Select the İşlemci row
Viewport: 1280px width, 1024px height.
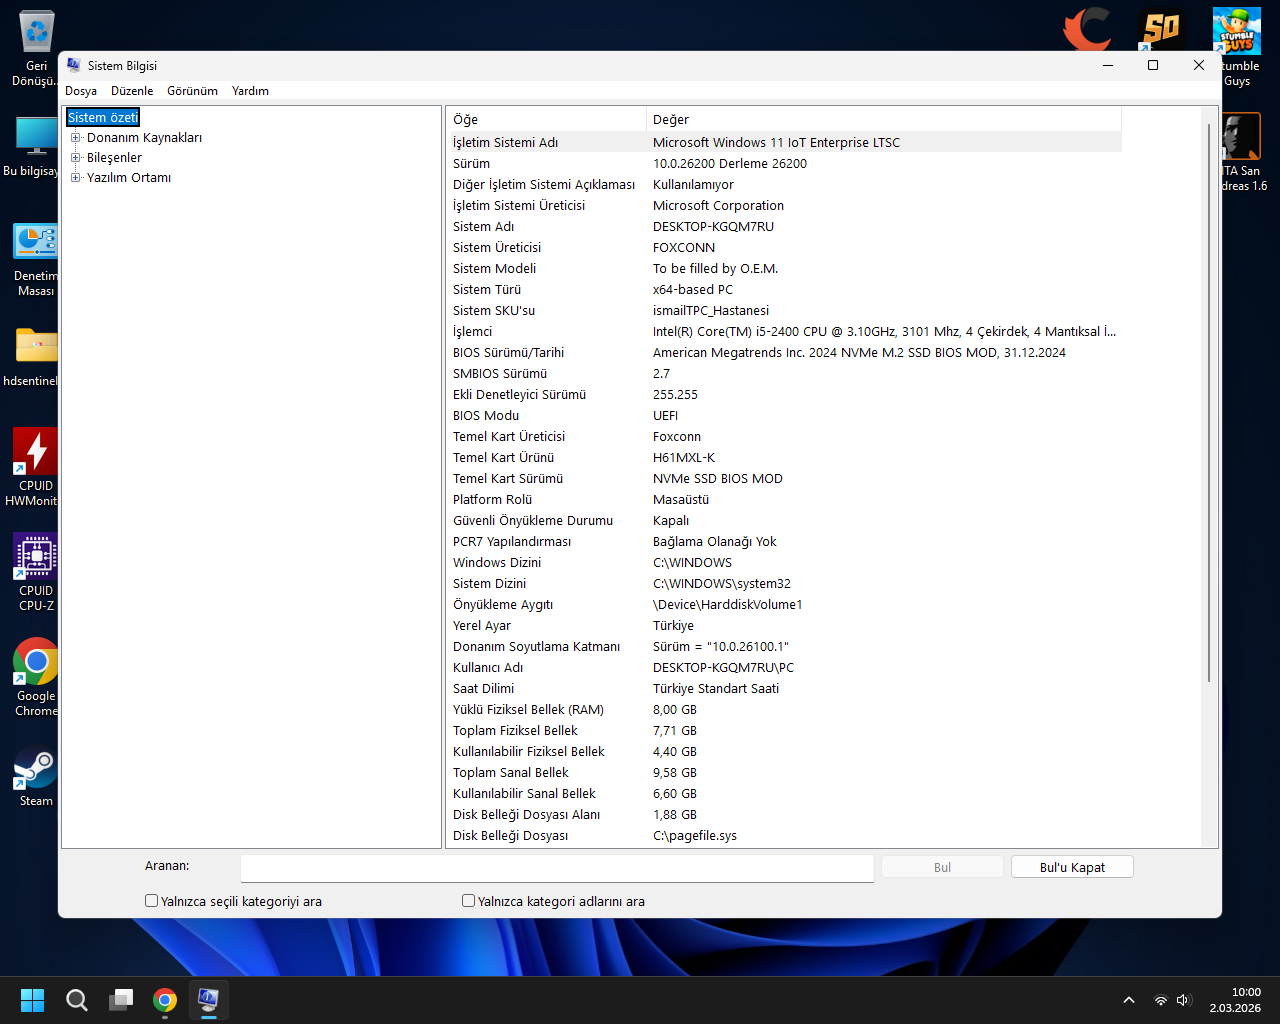pyautogui.click(x=784, y=332)
